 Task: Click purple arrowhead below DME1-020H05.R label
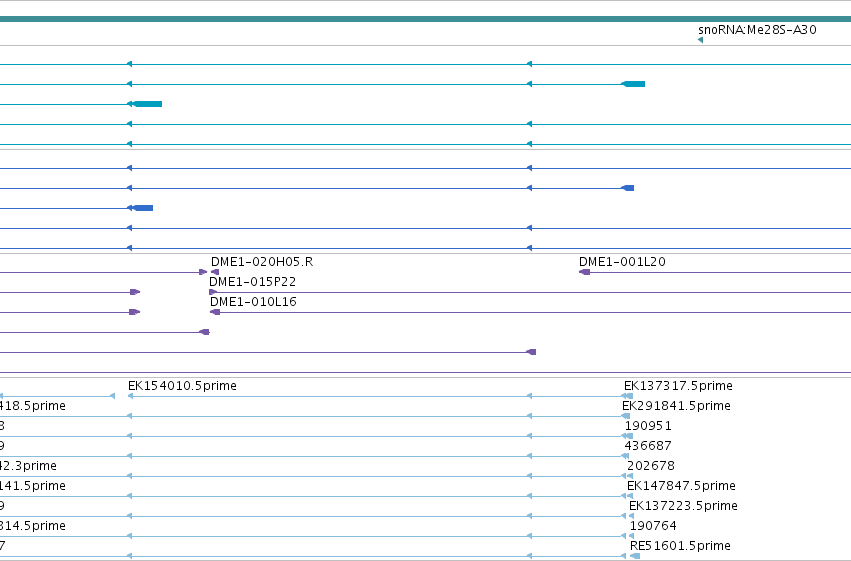click(x=215, y=272)
